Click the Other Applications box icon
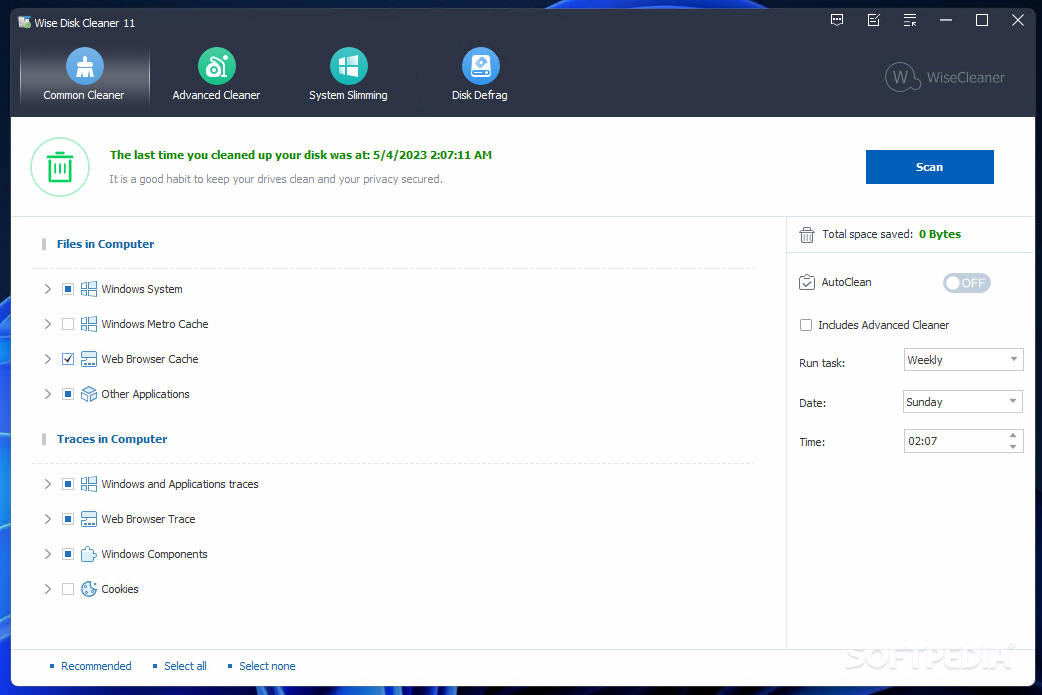This screenshot has height=695, width=1042. click(88, 394)
